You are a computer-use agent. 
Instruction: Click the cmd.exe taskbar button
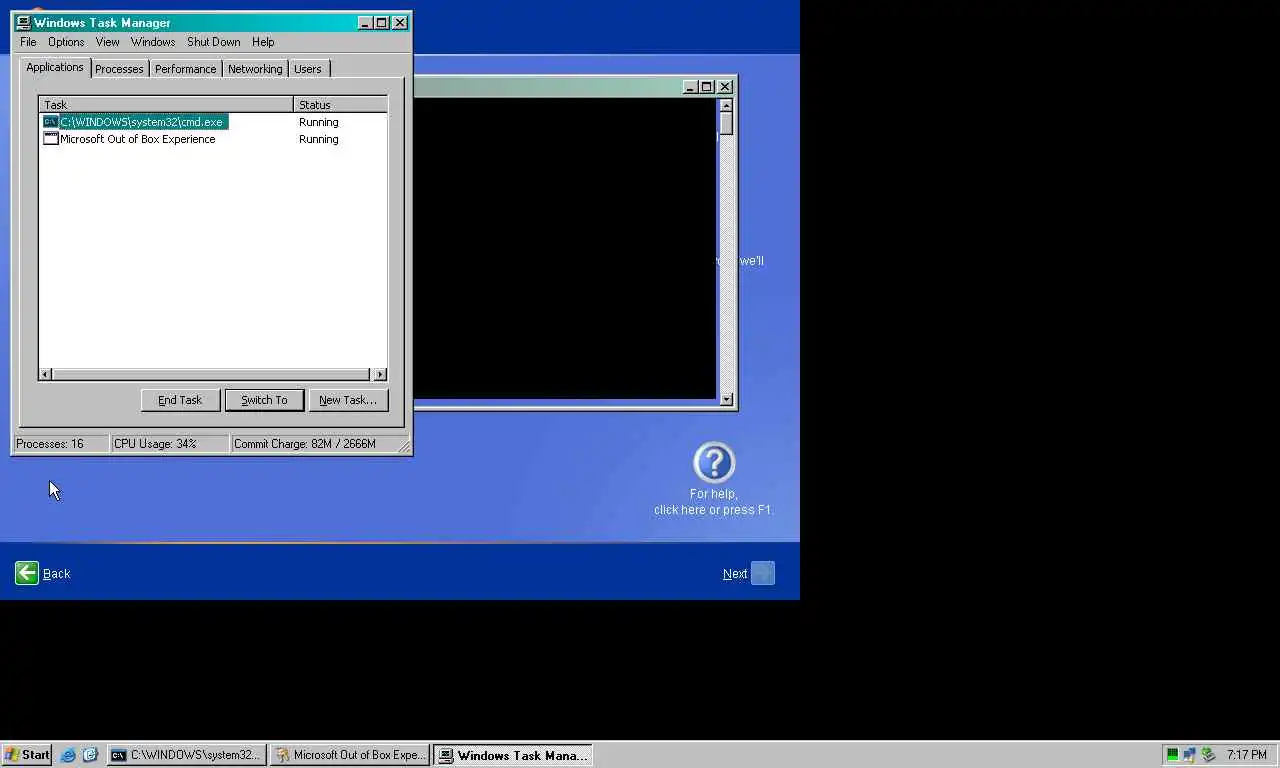point(187,755)
